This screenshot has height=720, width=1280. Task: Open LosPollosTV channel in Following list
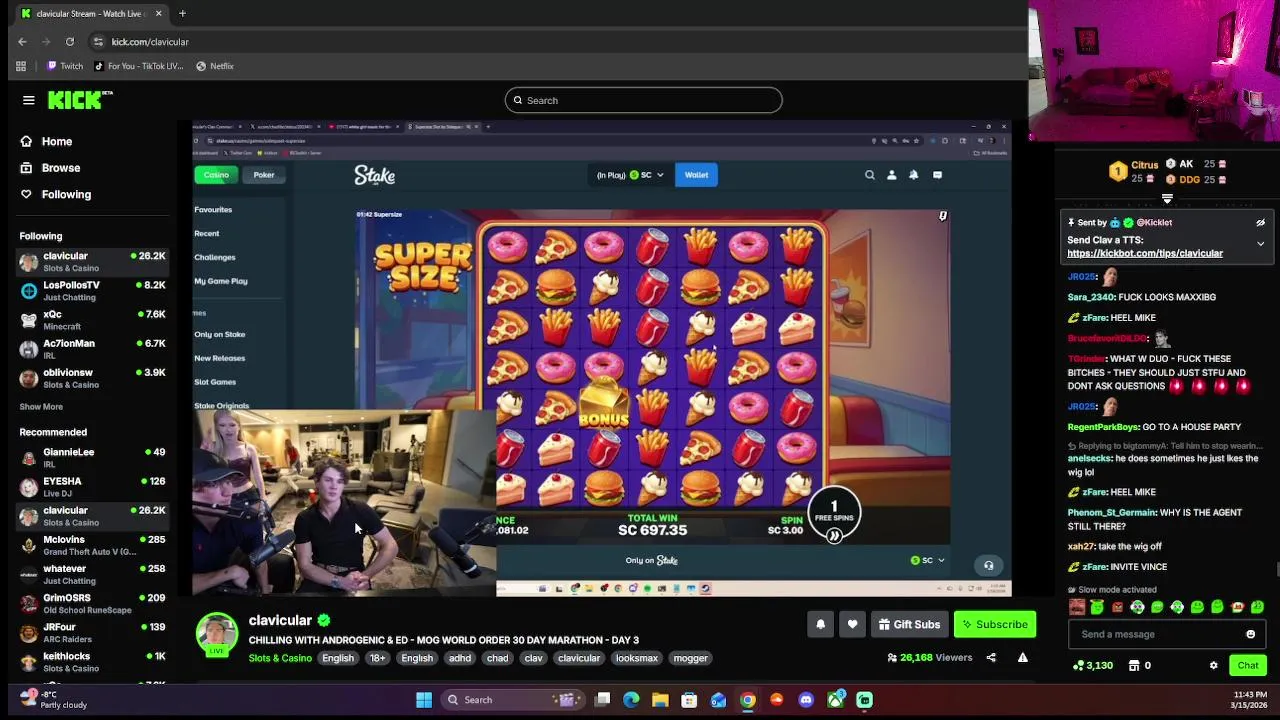[x=92, y=291]
